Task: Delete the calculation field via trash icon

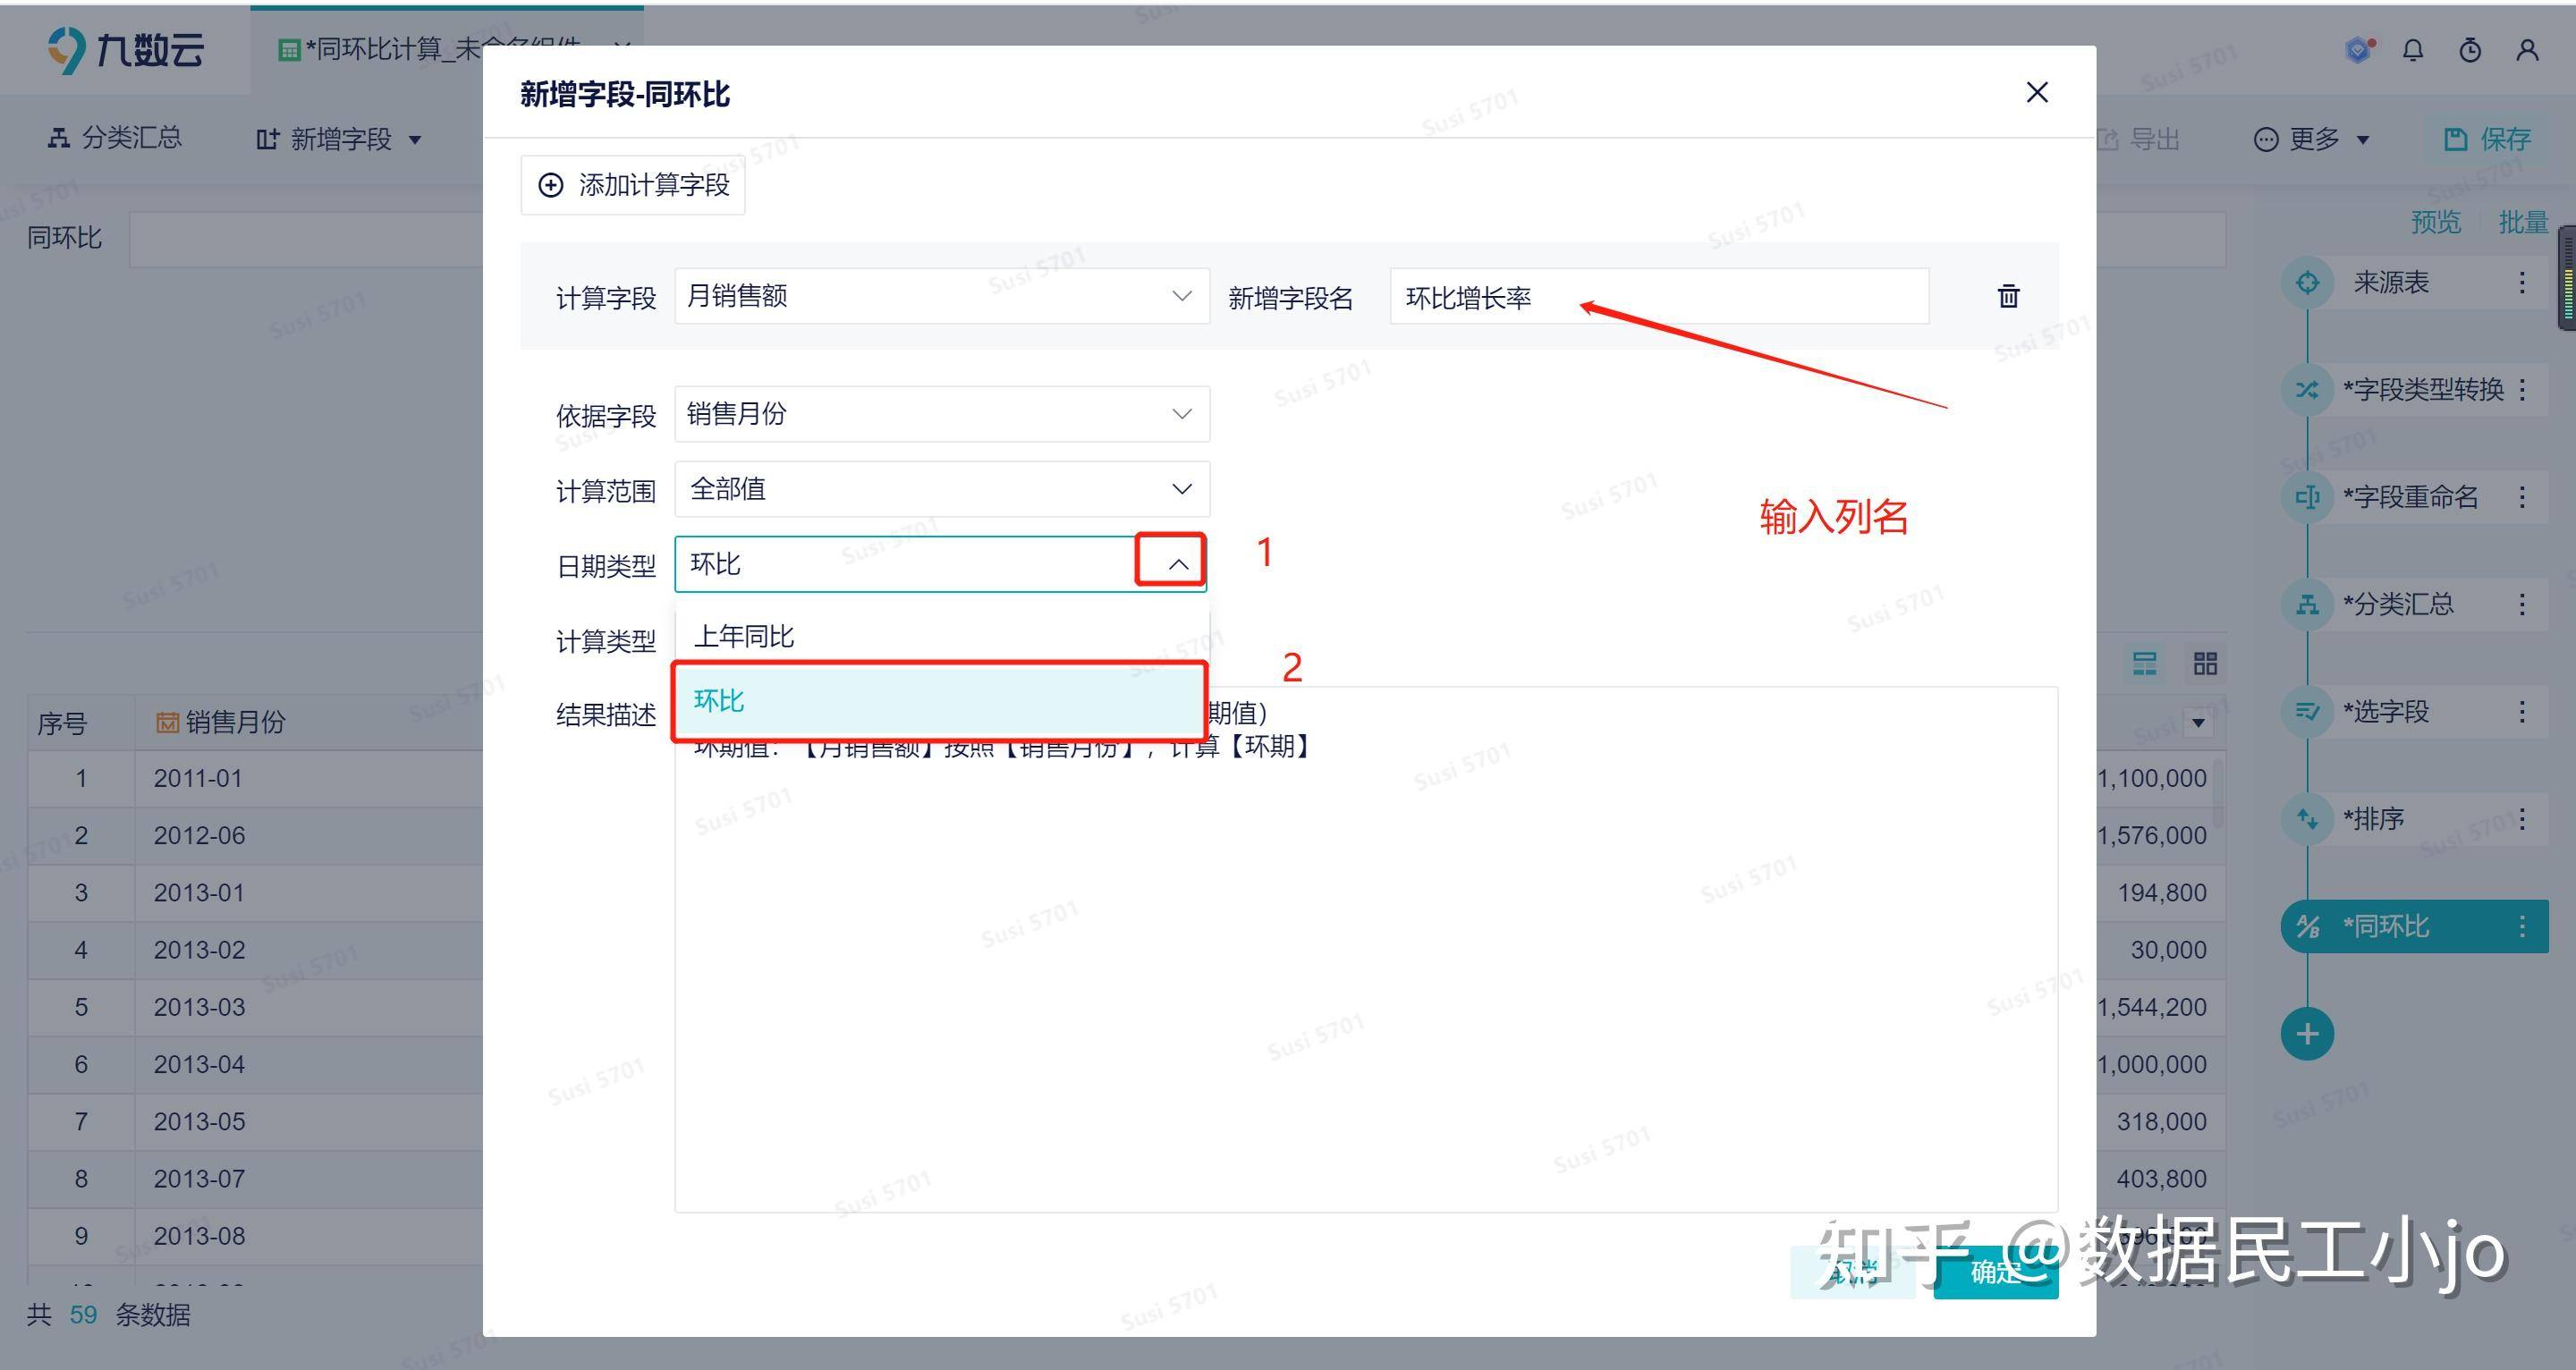Action: coord(2008,296)
